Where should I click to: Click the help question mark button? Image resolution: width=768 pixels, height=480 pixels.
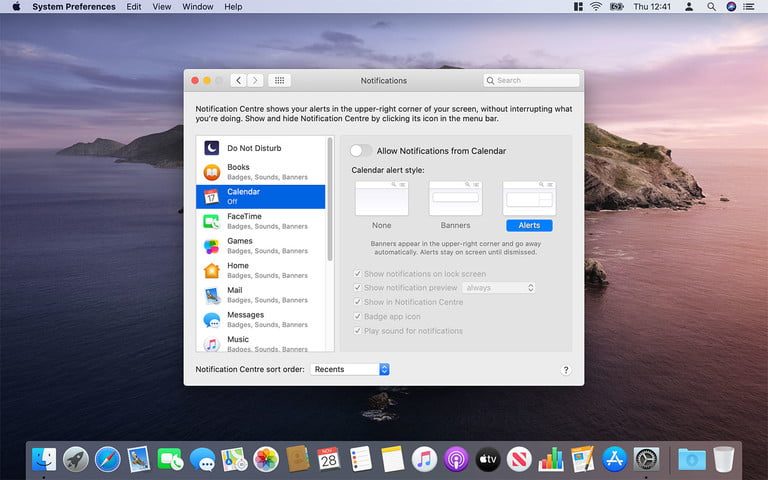[x=565, y=370]
